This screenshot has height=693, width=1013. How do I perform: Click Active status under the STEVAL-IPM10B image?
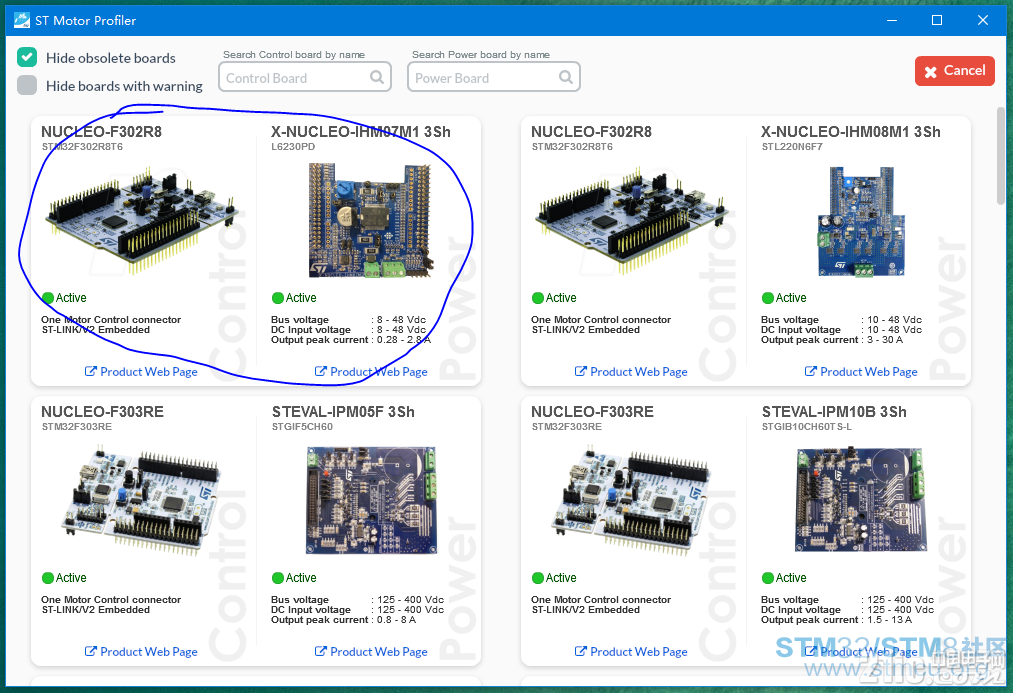point(784,578)
